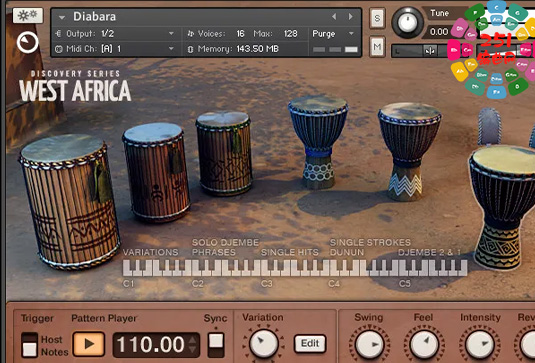Decrease tempo with the down stepper arrow
The width and height of the screenshot is (535, 363).
click(193, 350)
